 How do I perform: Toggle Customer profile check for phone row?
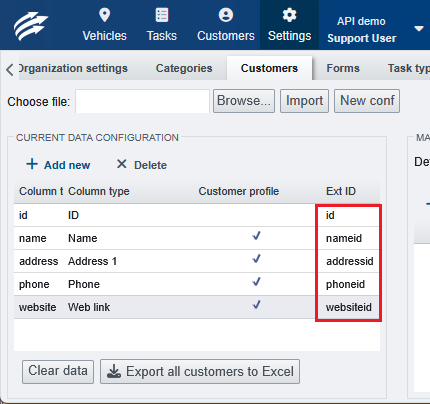(256, 282)
